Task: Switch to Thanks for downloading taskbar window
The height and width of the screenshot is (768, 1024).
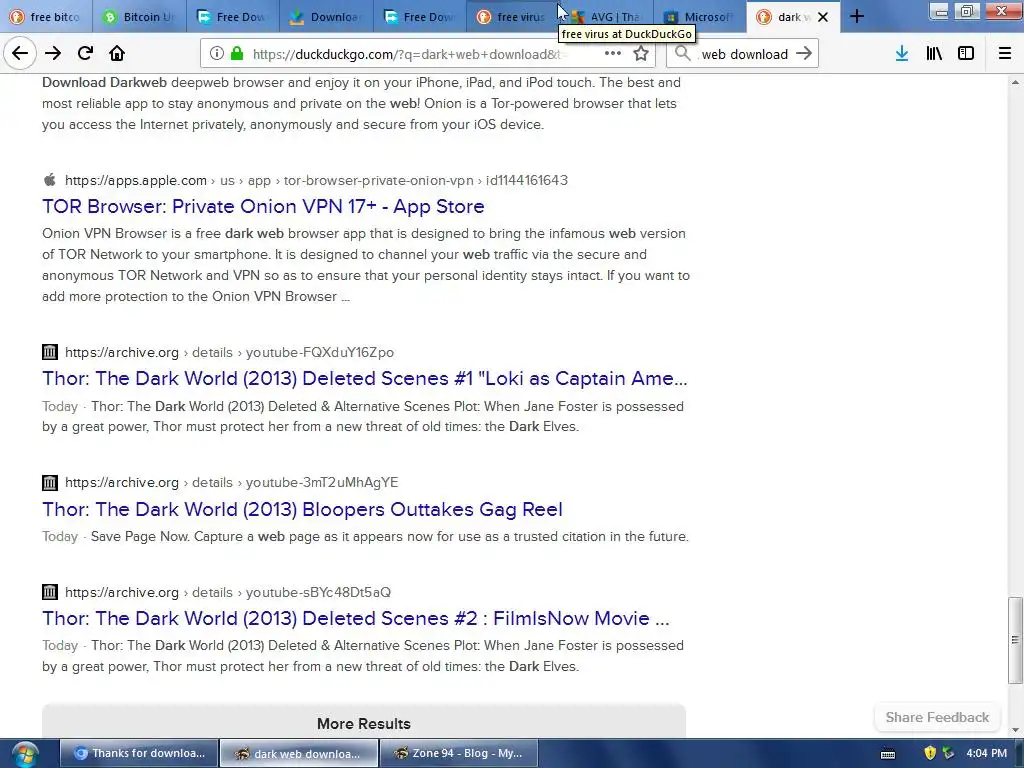Action: click(x=139, y=753)
